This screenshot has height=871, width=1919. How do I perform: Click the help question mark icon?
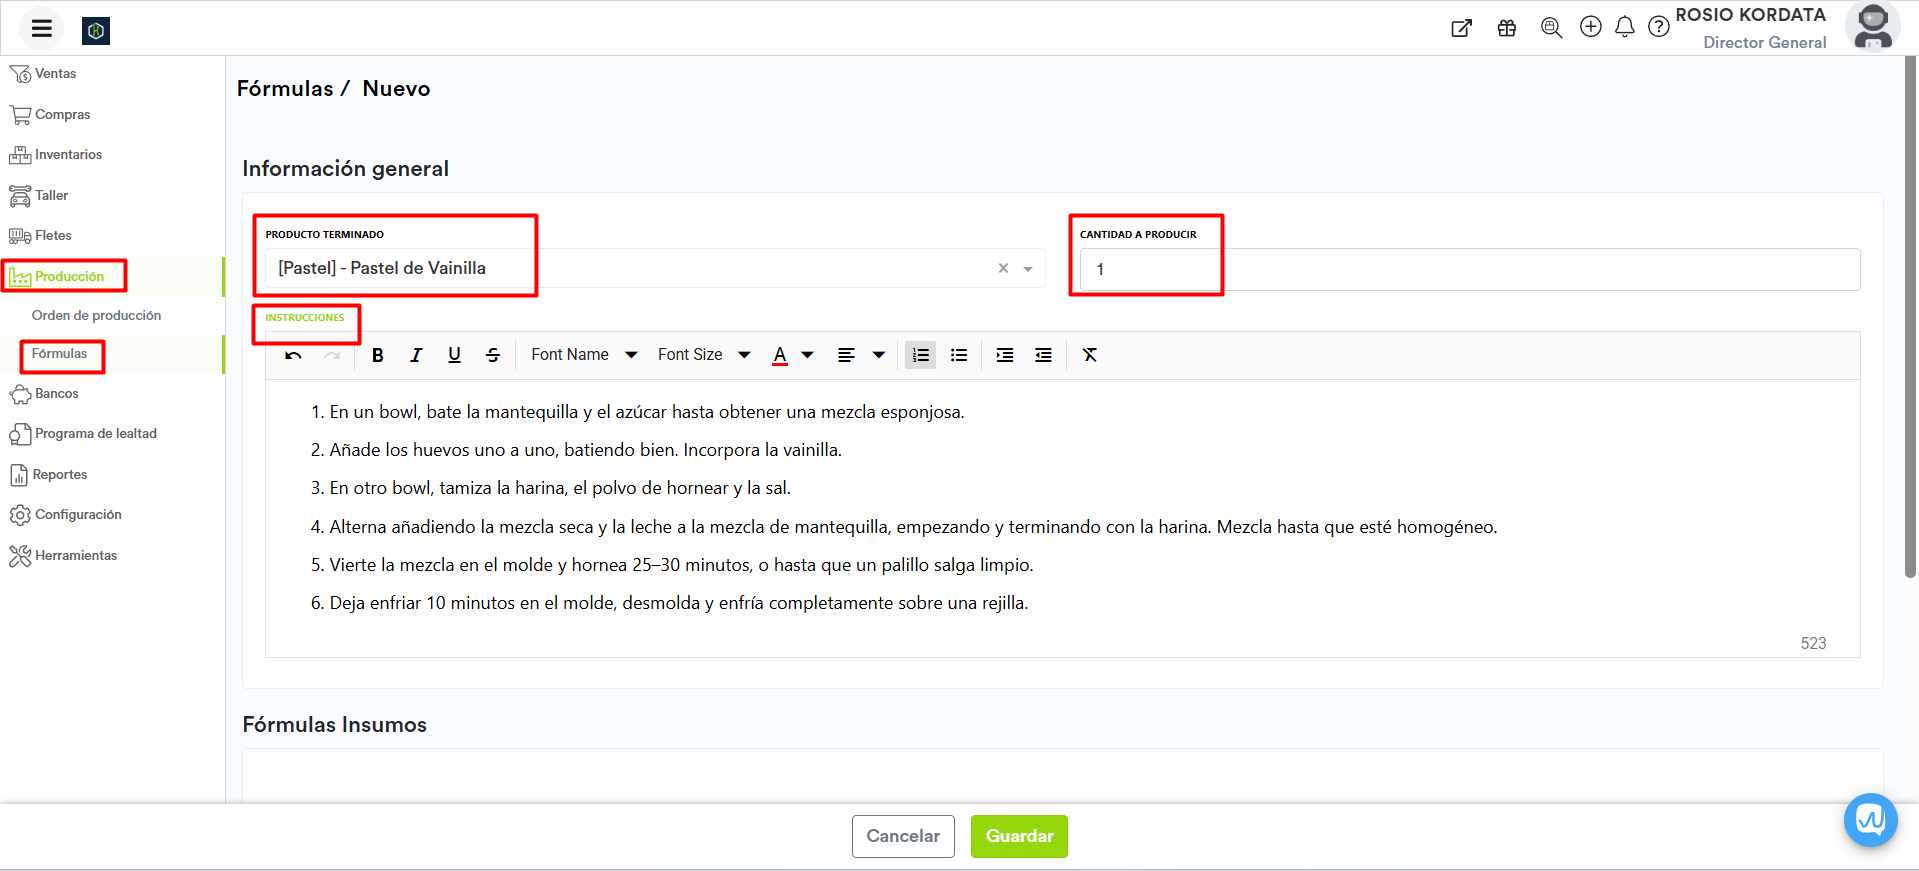tap(1659, 27)
